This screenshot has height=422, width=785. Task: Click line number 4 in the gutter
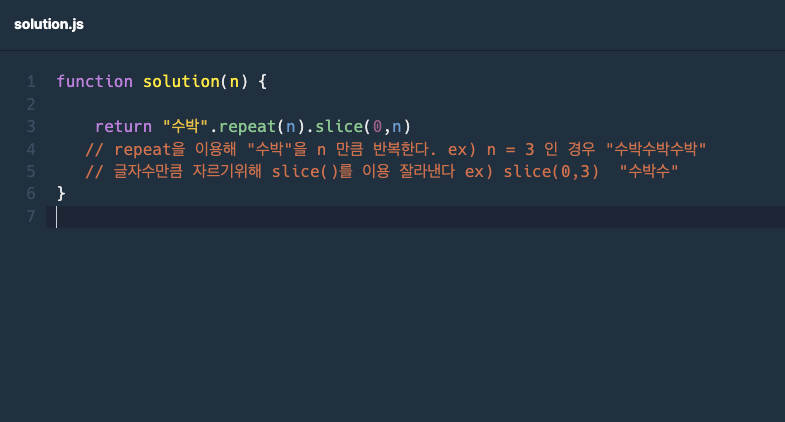(x=31, y=149)
